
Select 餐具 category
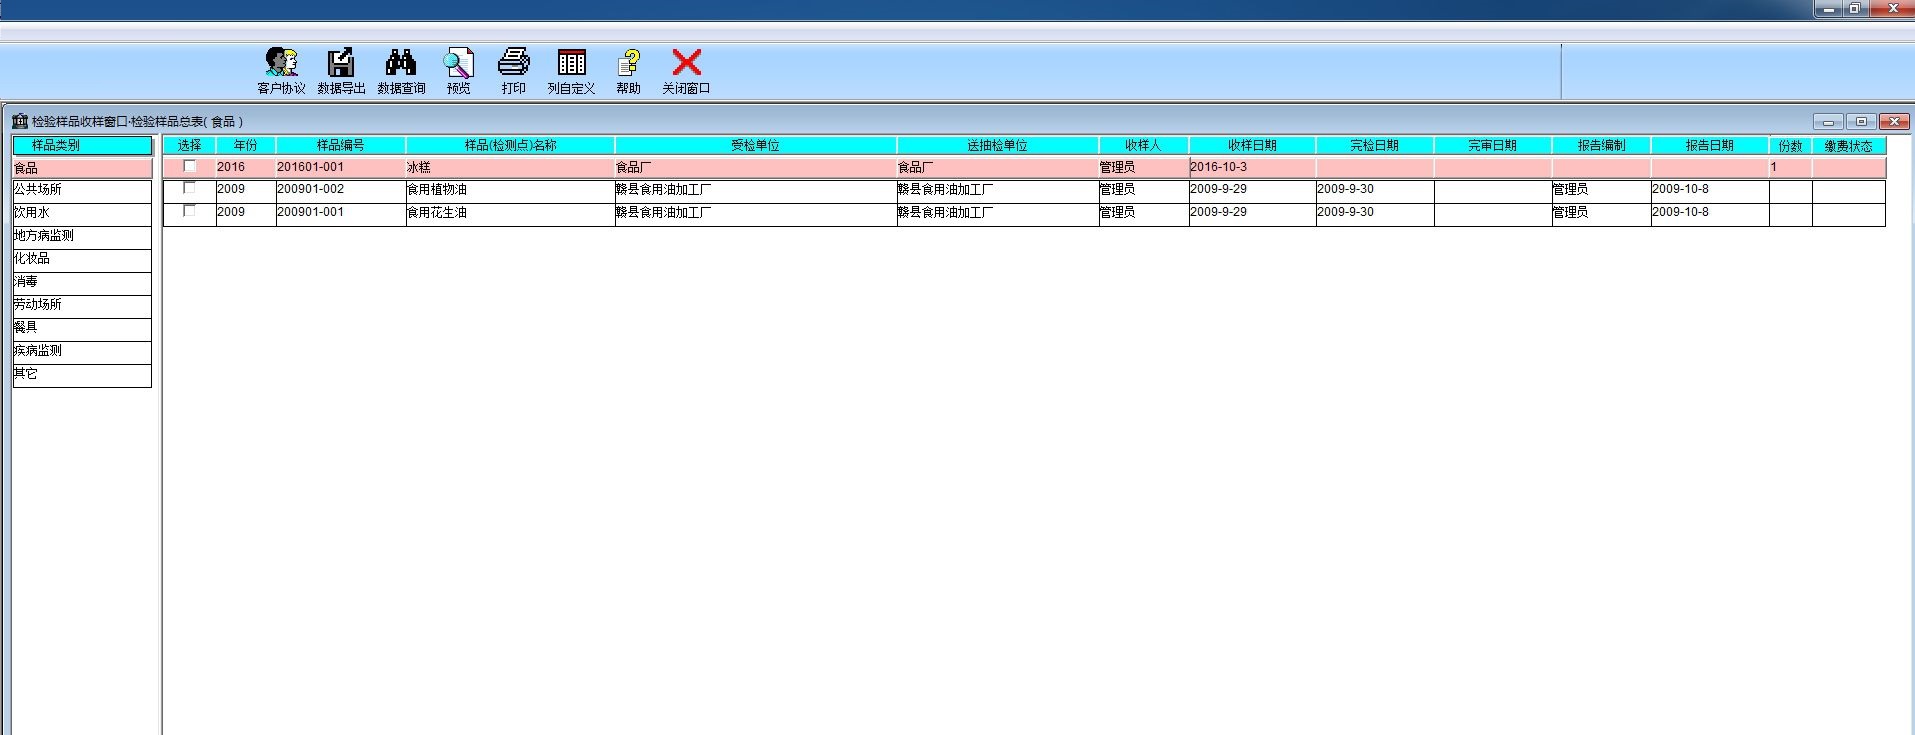tap(82, 328)
